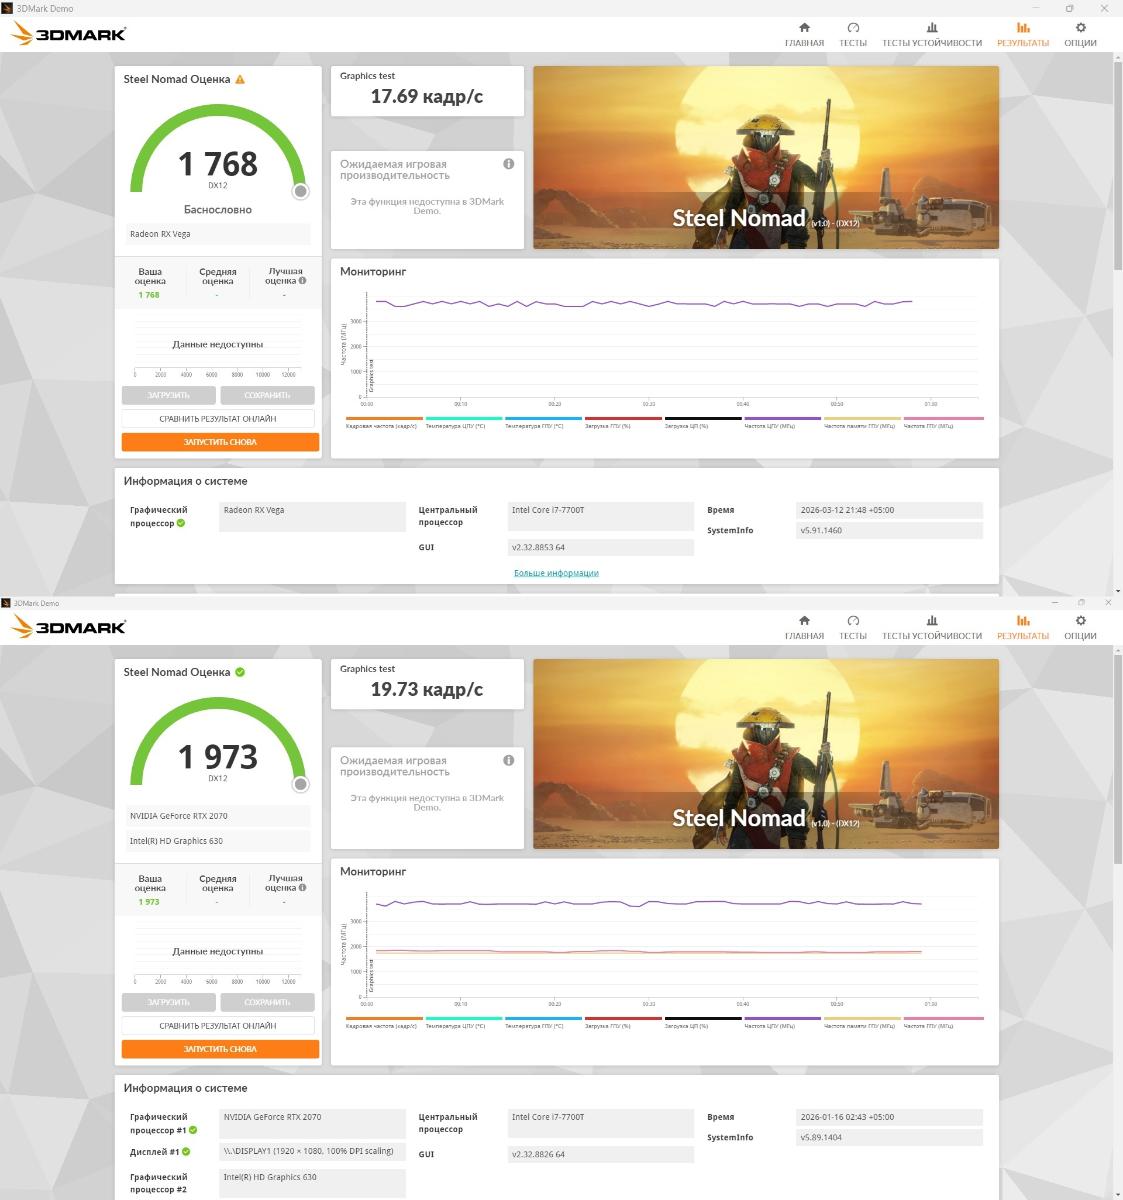1123x1200 pixels.
Task: Toggle yellow Частота памяти ГПУ legend, RTX 2070 window
Action: pos(862,1022)
